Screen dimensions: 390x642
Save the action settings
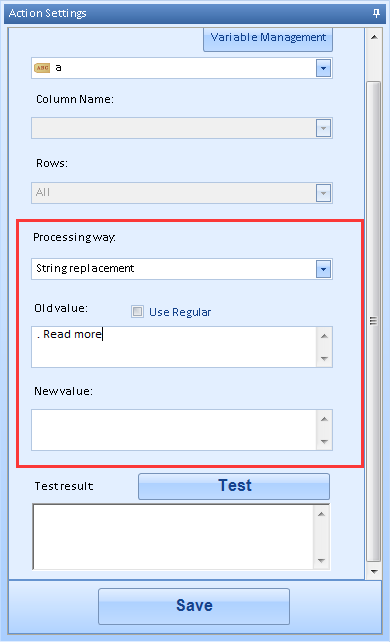click(x=194, y=606)
